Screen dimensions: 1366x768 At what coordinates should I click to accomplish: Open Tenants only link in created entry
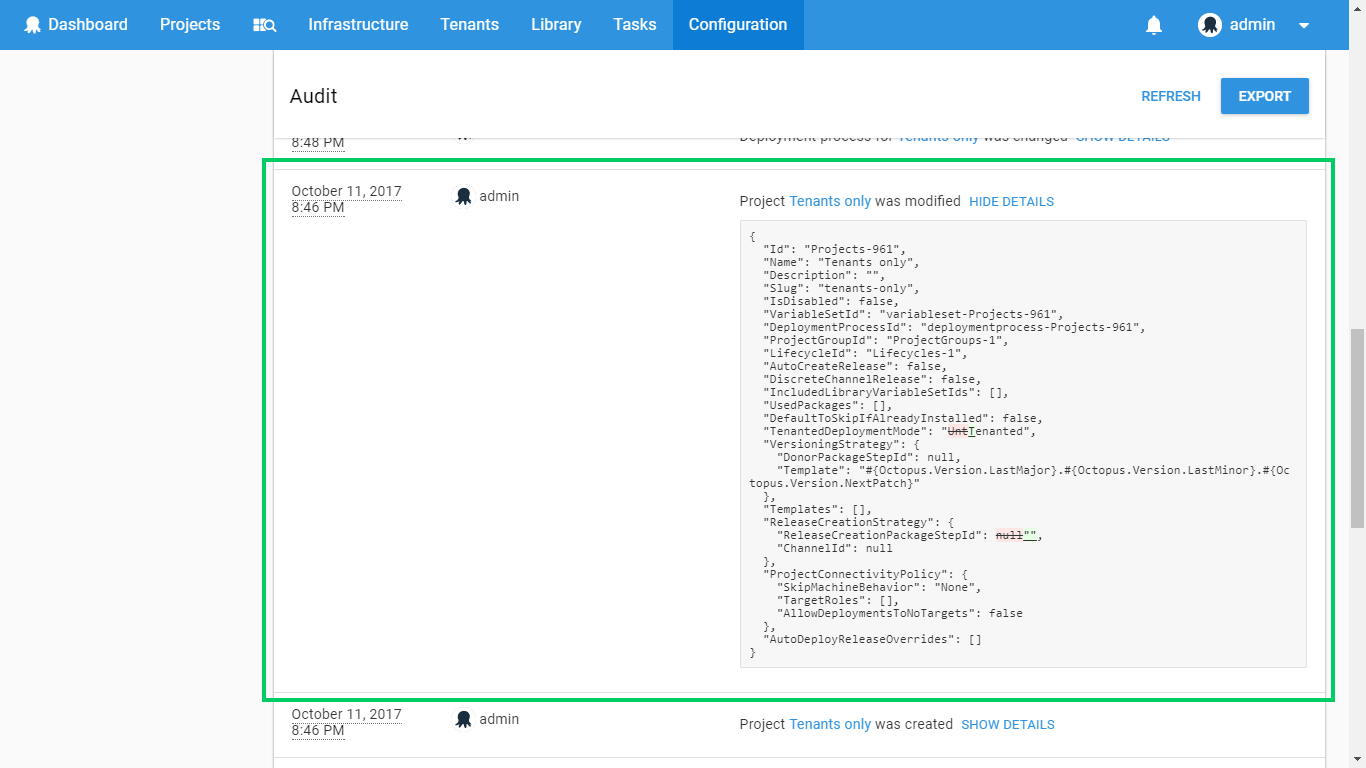(830, 724)
